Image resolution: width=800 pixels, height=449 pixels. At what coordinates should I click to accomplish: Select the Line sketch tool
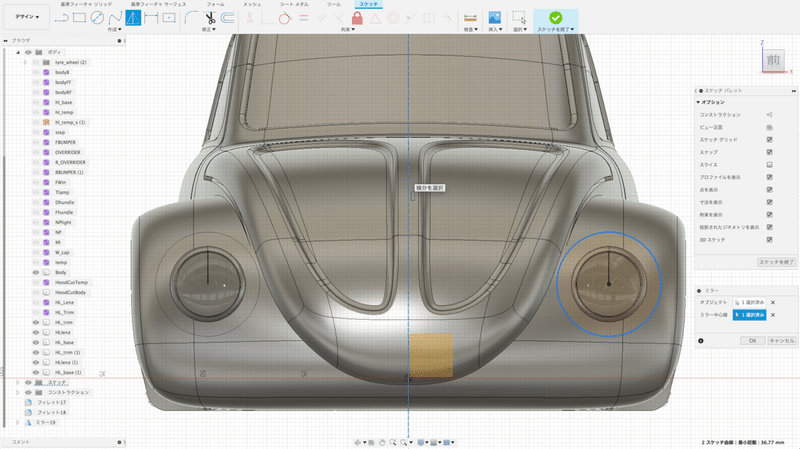pos(62,18)
